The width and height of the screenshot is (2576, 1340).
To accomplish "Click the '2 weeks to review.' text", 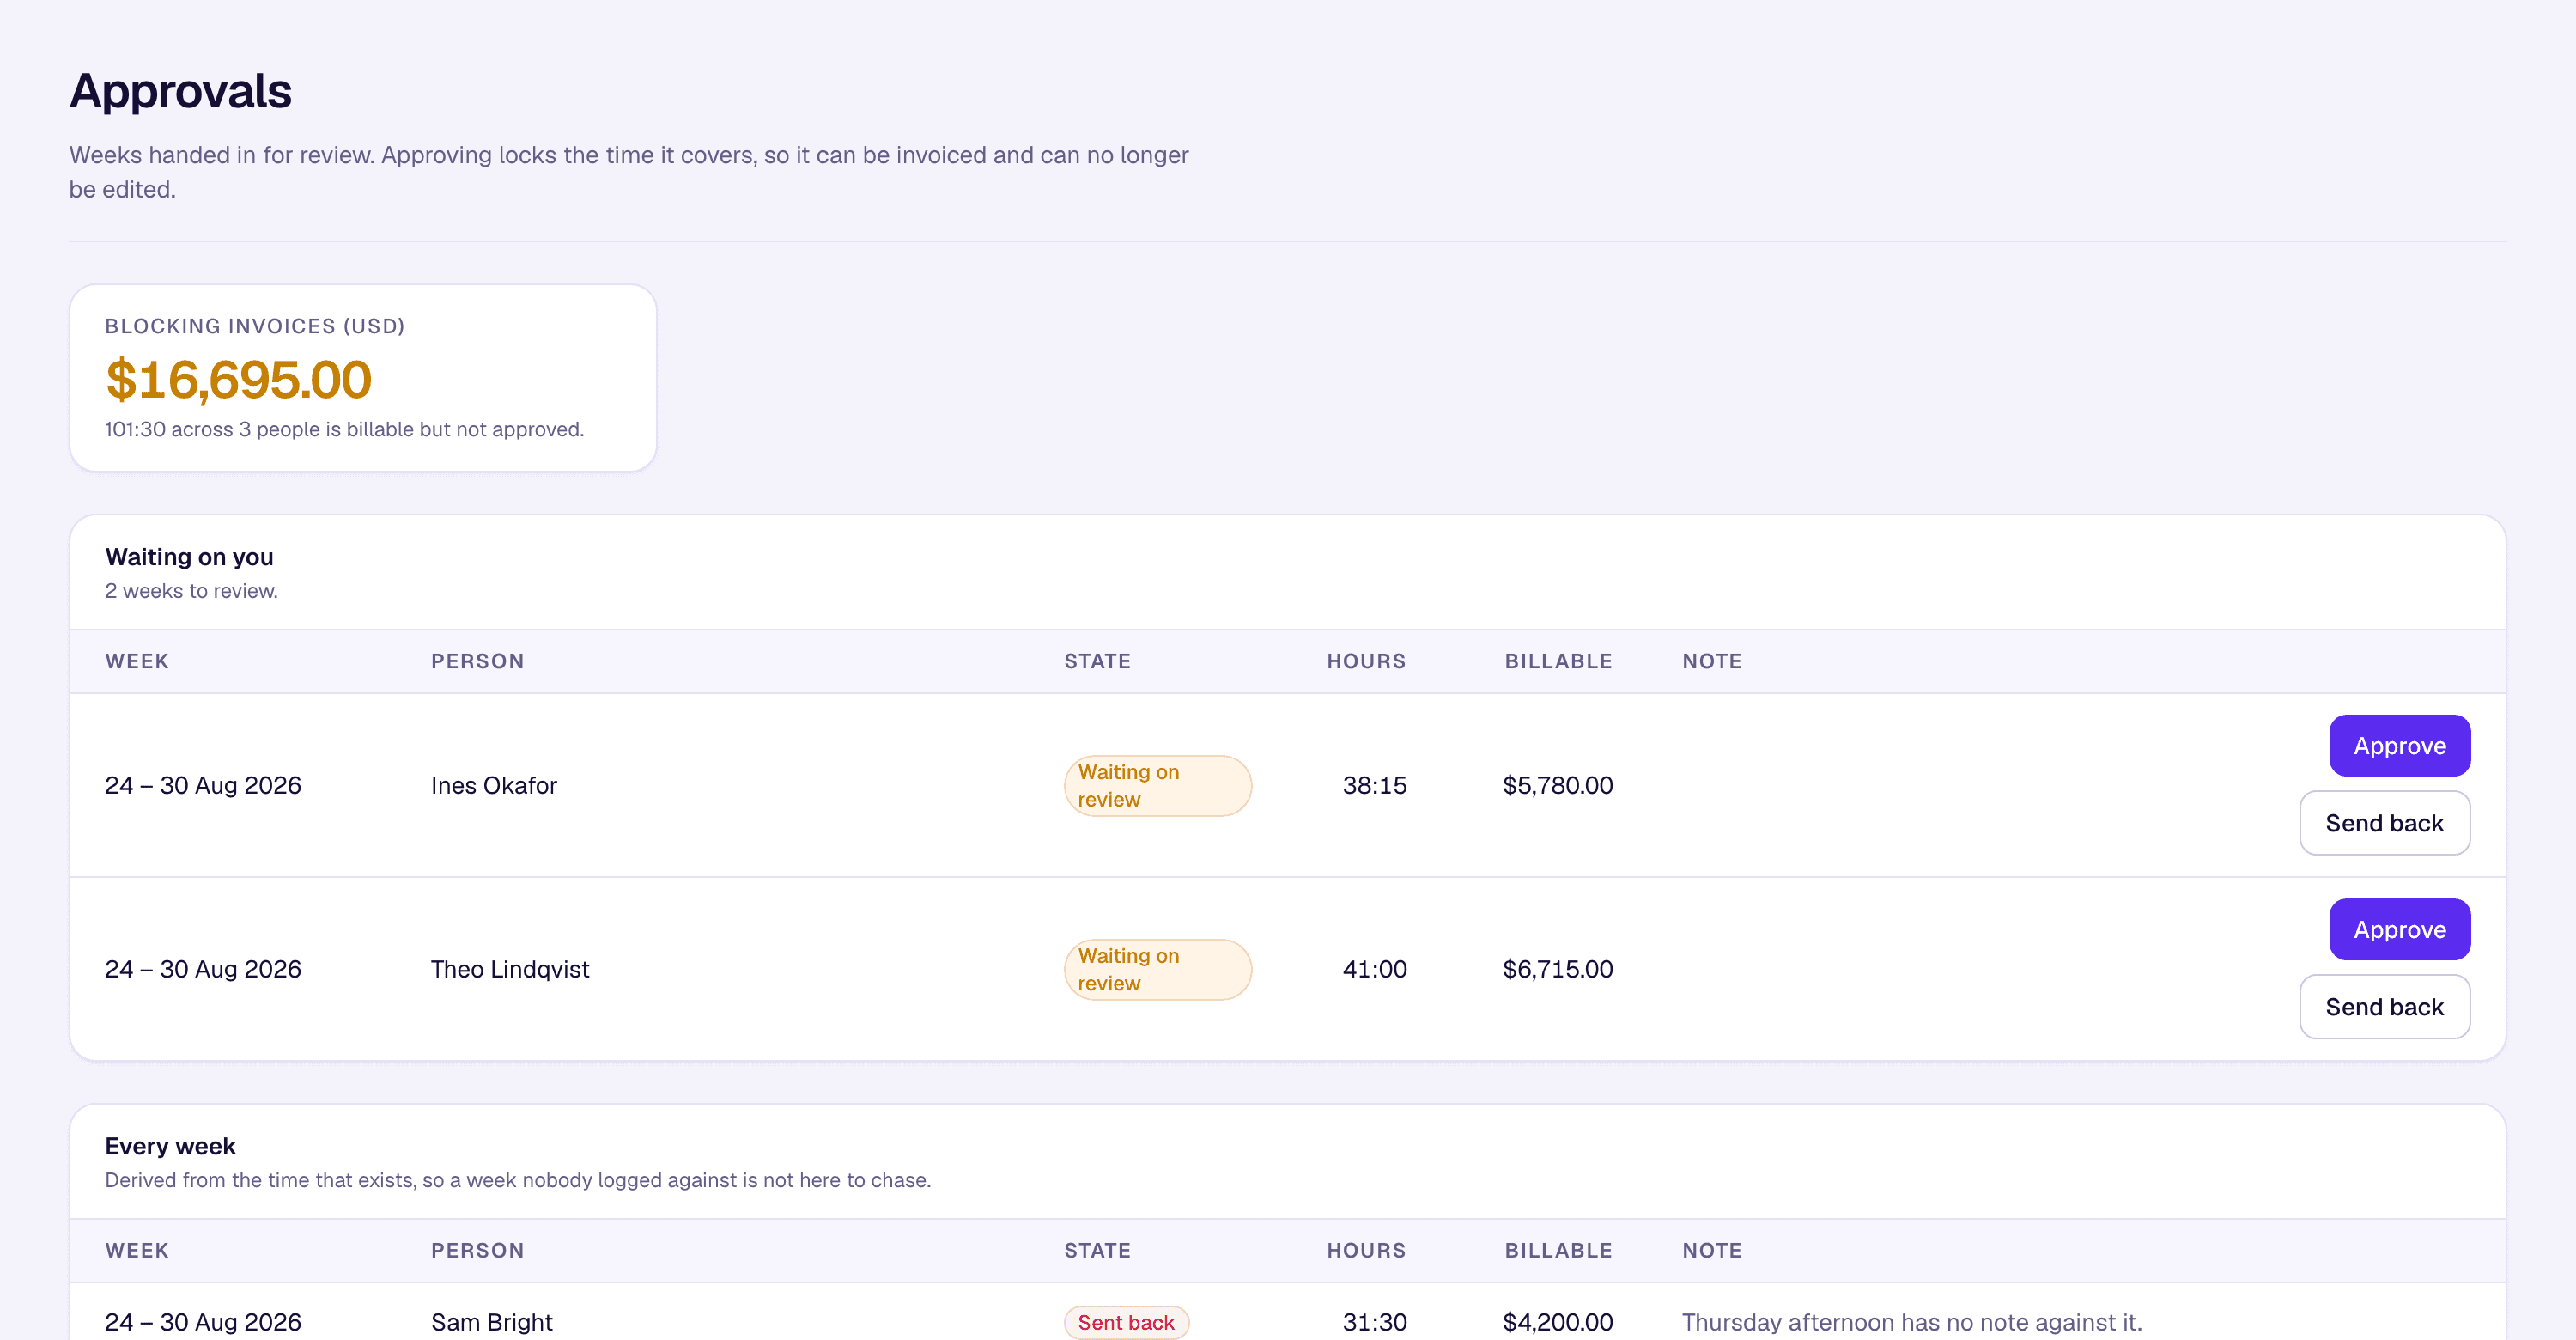I will click(191, 591).
